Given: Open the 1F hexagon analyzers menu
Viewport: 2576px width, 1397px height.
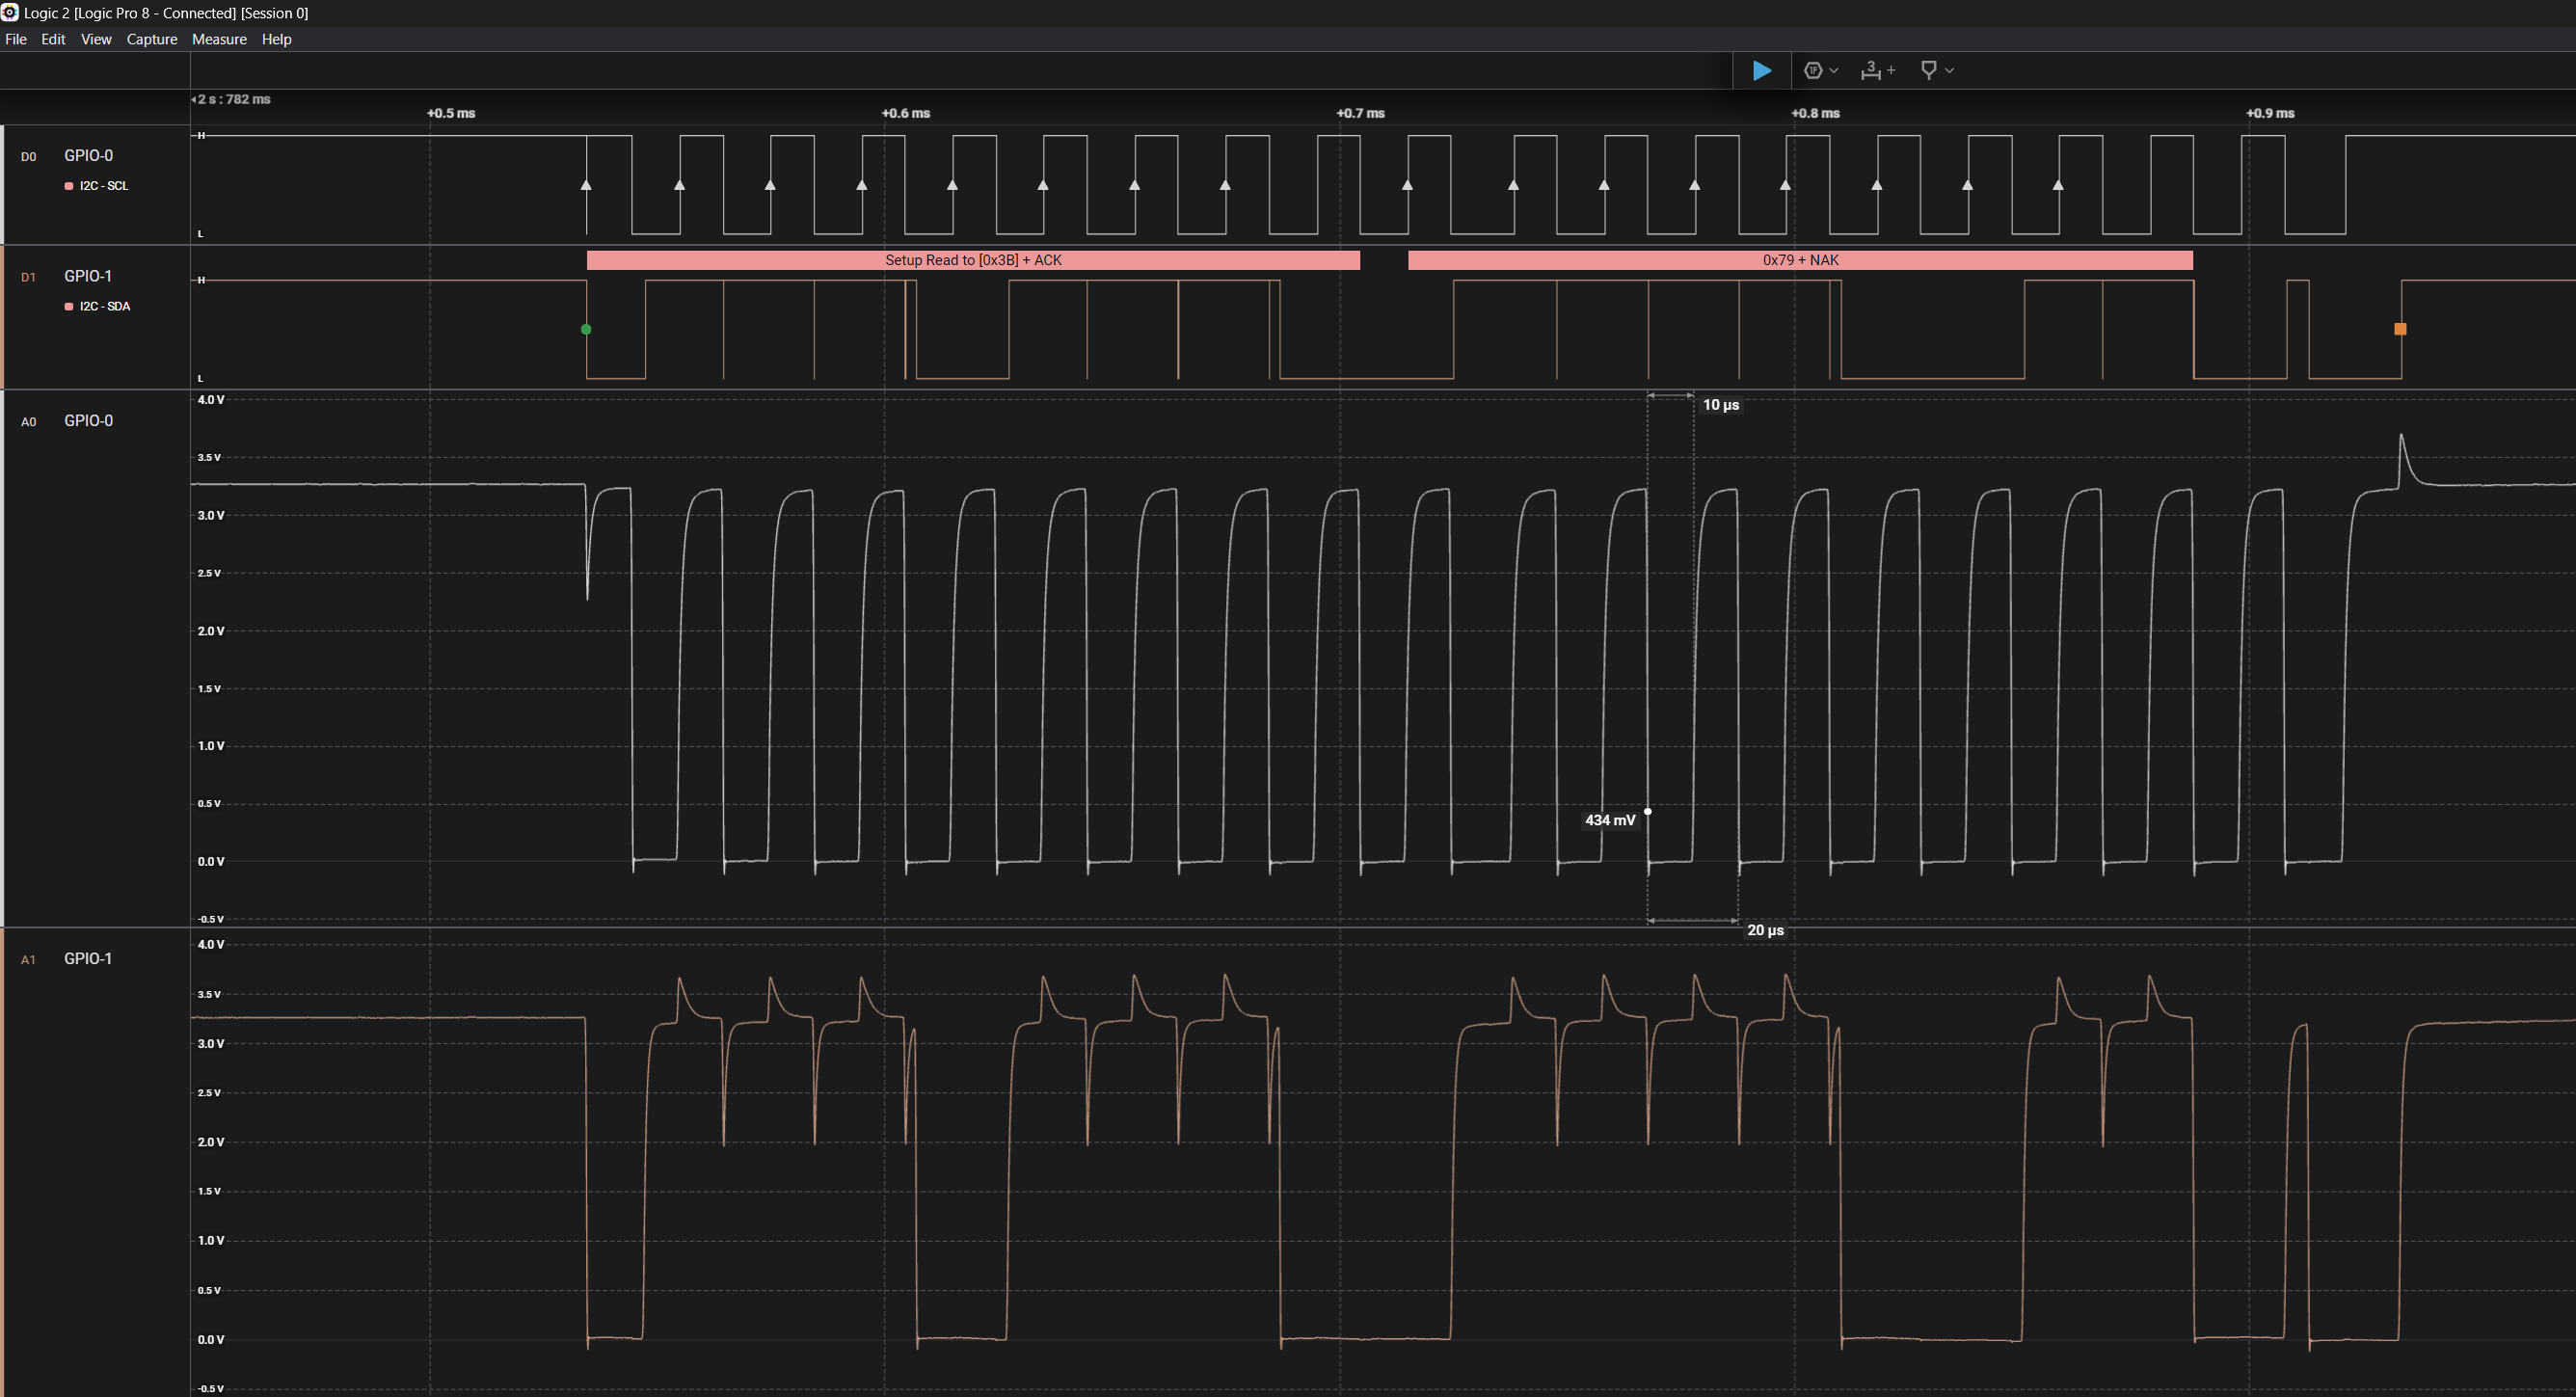Looking at the screenshot, I should click(1820, 70).
